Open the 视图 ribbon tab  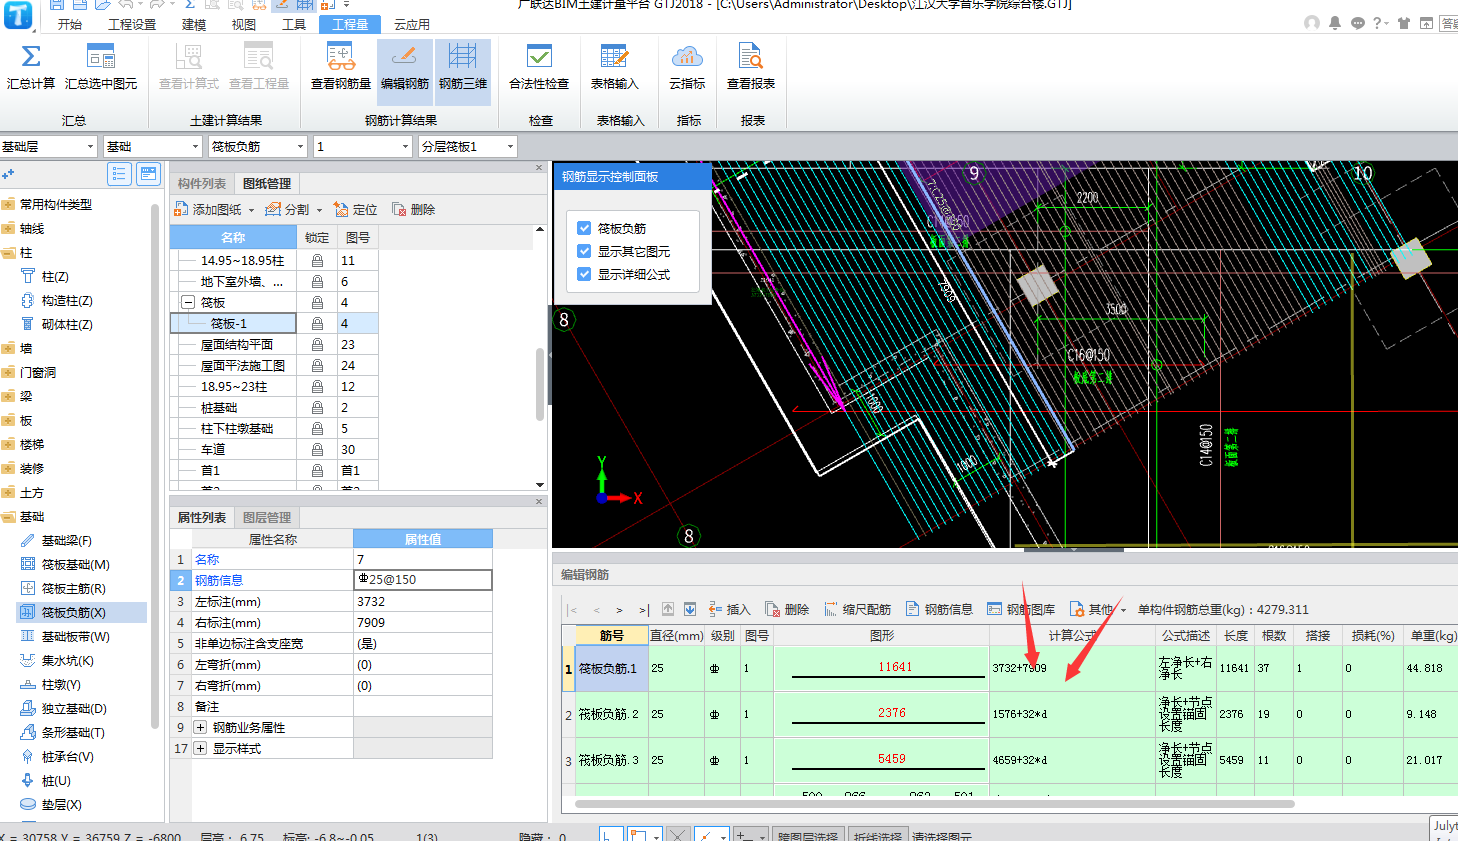[x=244, y=24]
